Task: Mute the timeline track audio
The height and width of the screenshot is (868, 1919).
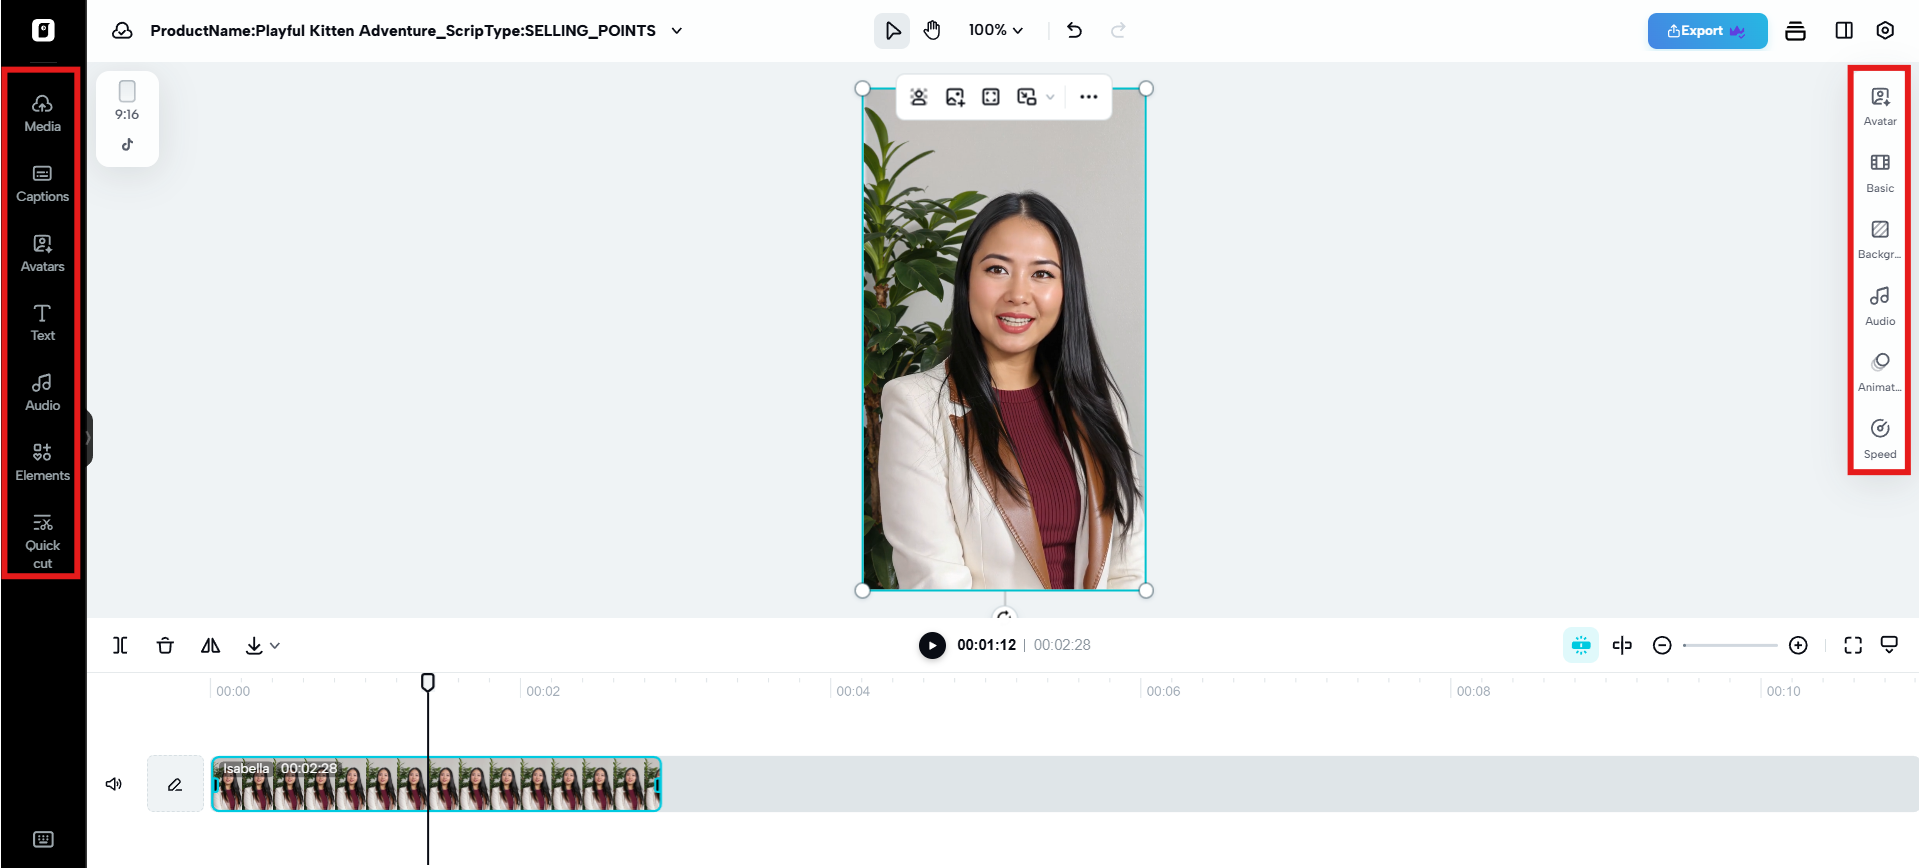Action: (x=114, y=784)
